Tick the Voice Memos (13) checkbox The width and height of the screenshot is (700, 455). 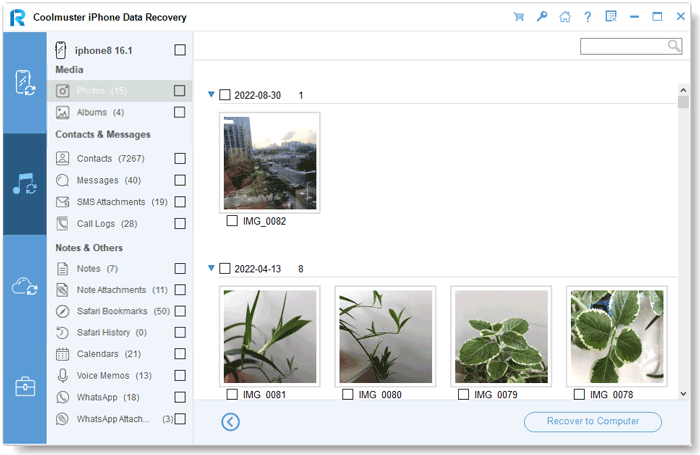pos(180,376)
